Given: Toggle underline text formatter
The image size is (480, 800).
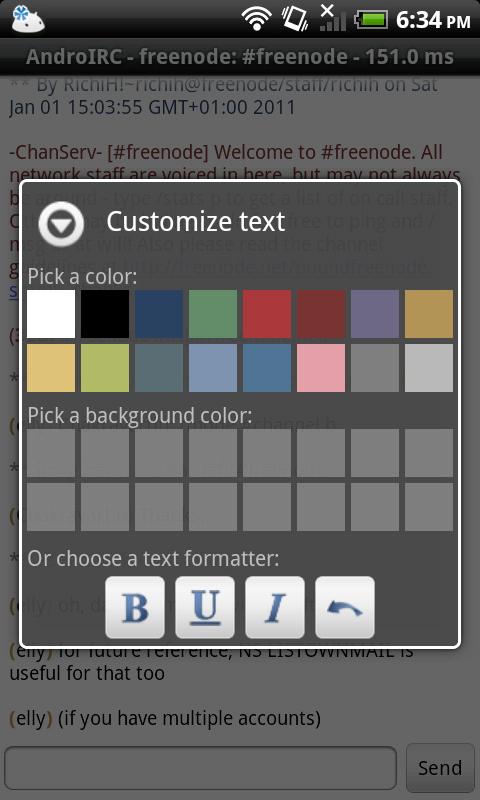Looking at the screenshot, I should [x=205, y=607].
